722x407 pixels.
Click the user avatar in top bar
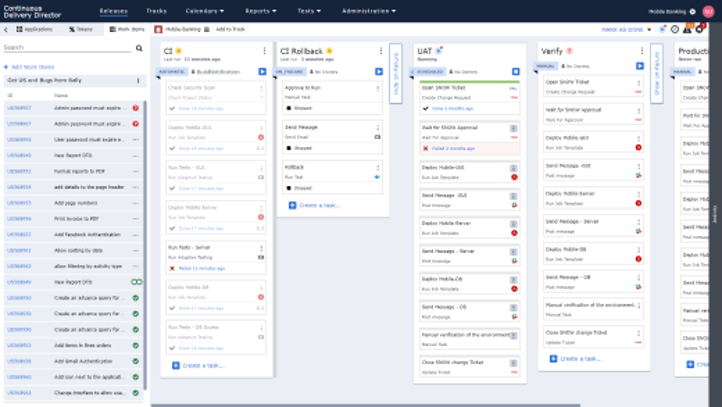point(707,12)
